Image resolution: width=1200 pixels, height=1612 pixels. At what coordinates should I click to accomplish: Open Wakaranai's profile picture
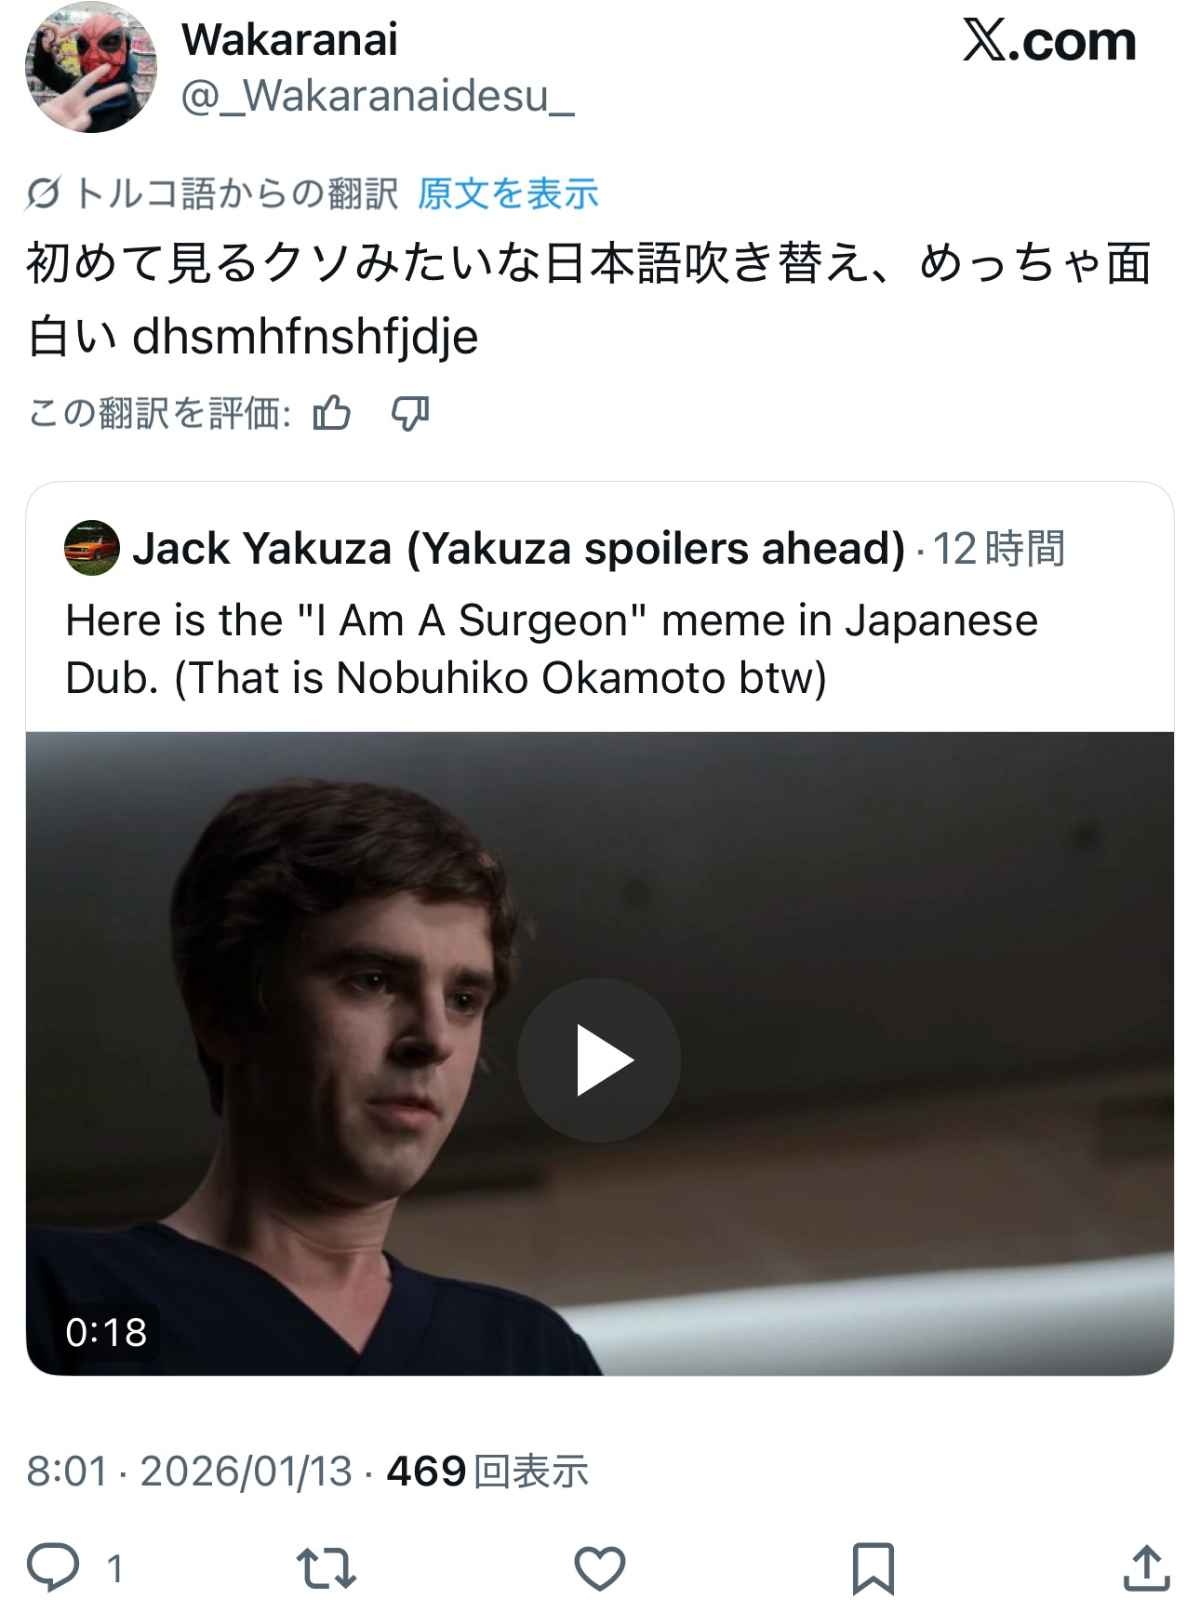coord(91,67)
